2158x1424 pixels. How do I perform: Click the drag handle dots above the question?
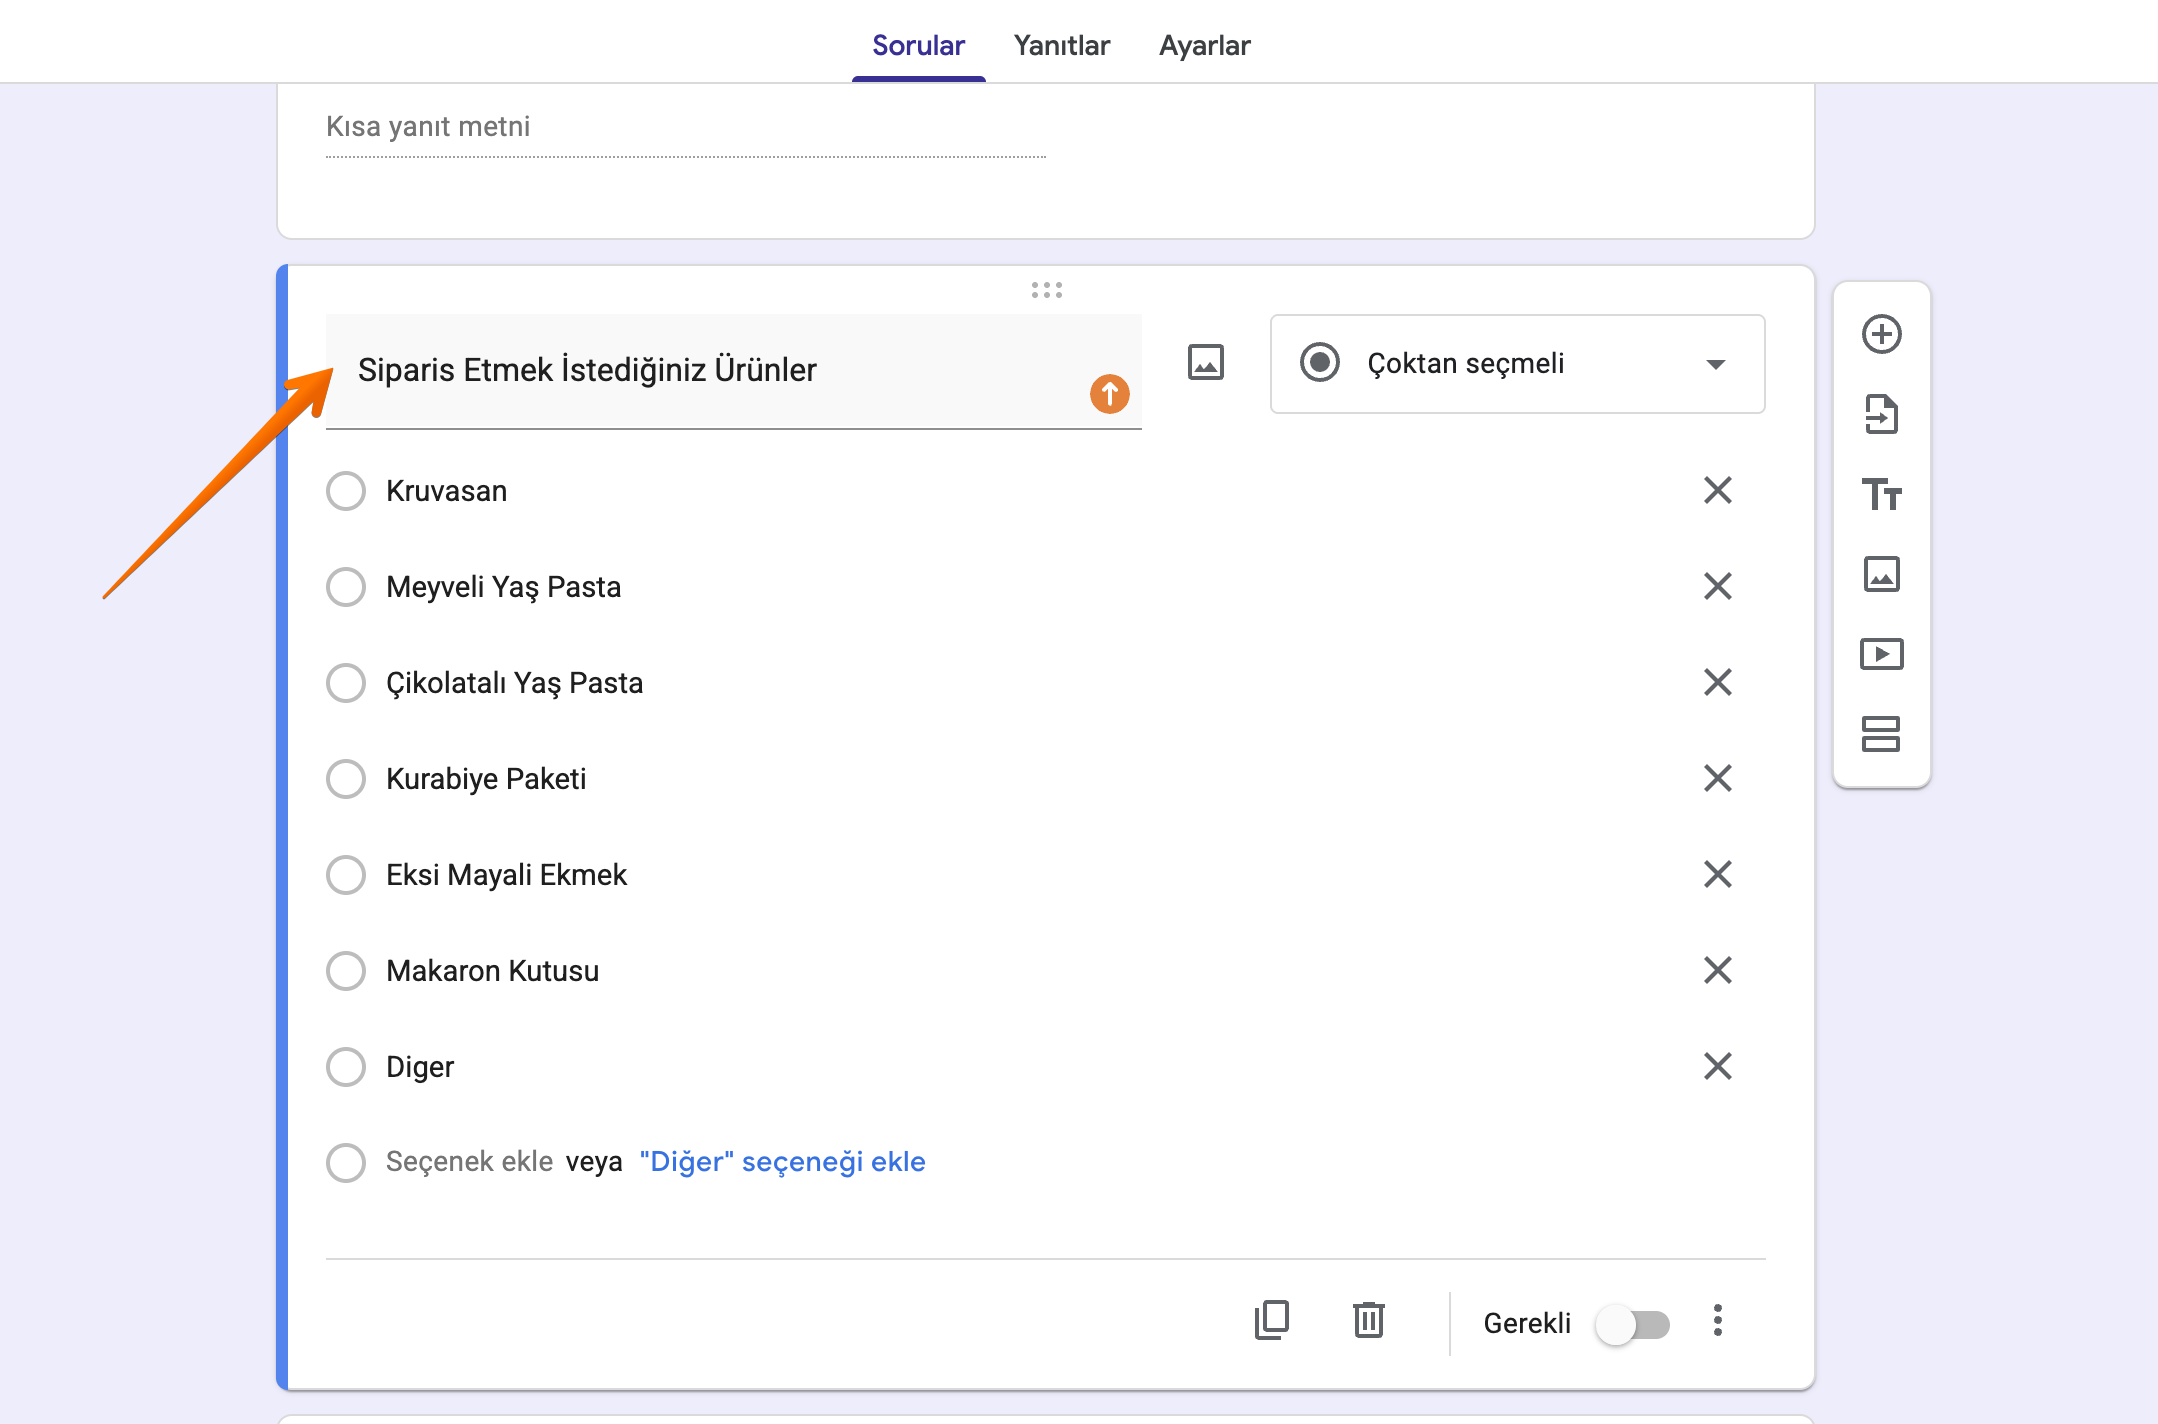tap(1046, 290)
